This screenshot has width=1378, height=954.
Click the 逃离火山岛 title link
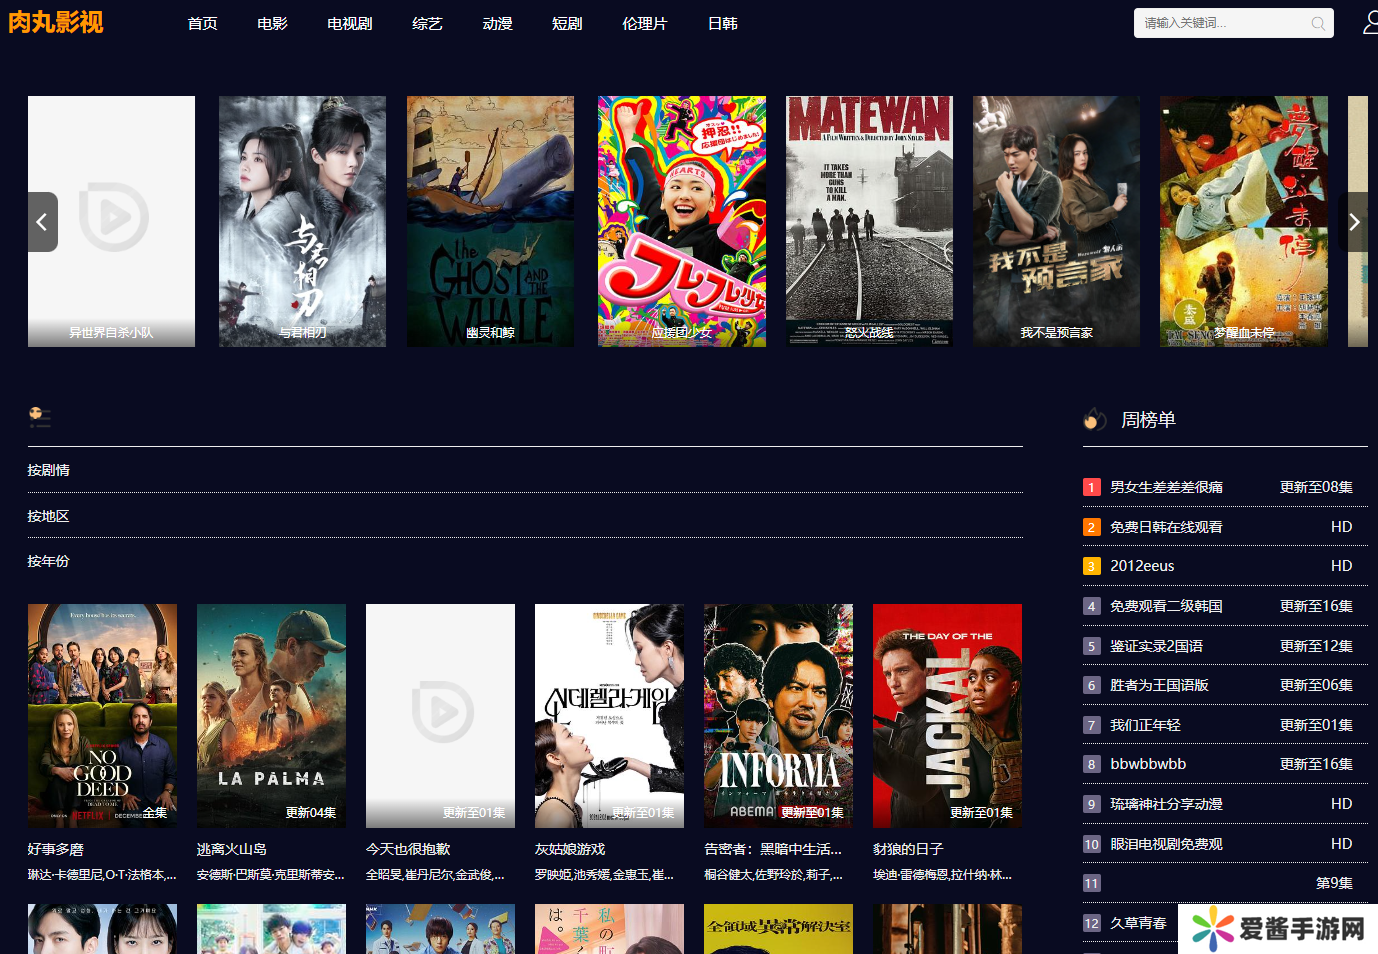(x=232, y=849)
